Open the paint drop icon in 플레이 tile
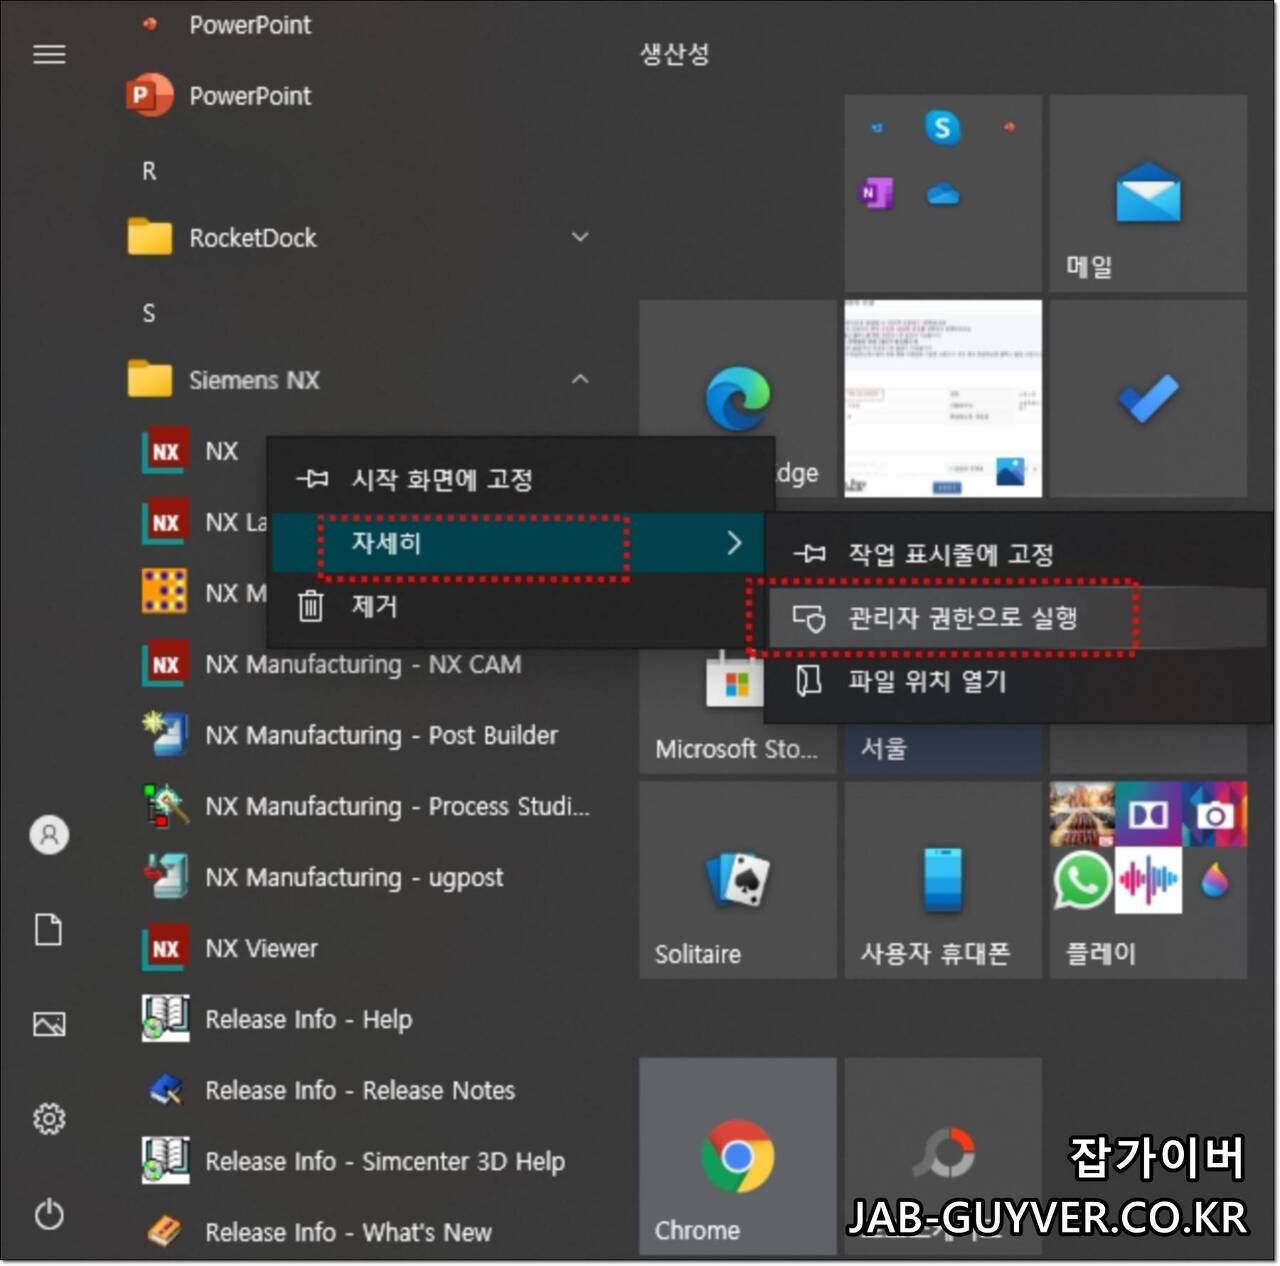 [1215, 880]
